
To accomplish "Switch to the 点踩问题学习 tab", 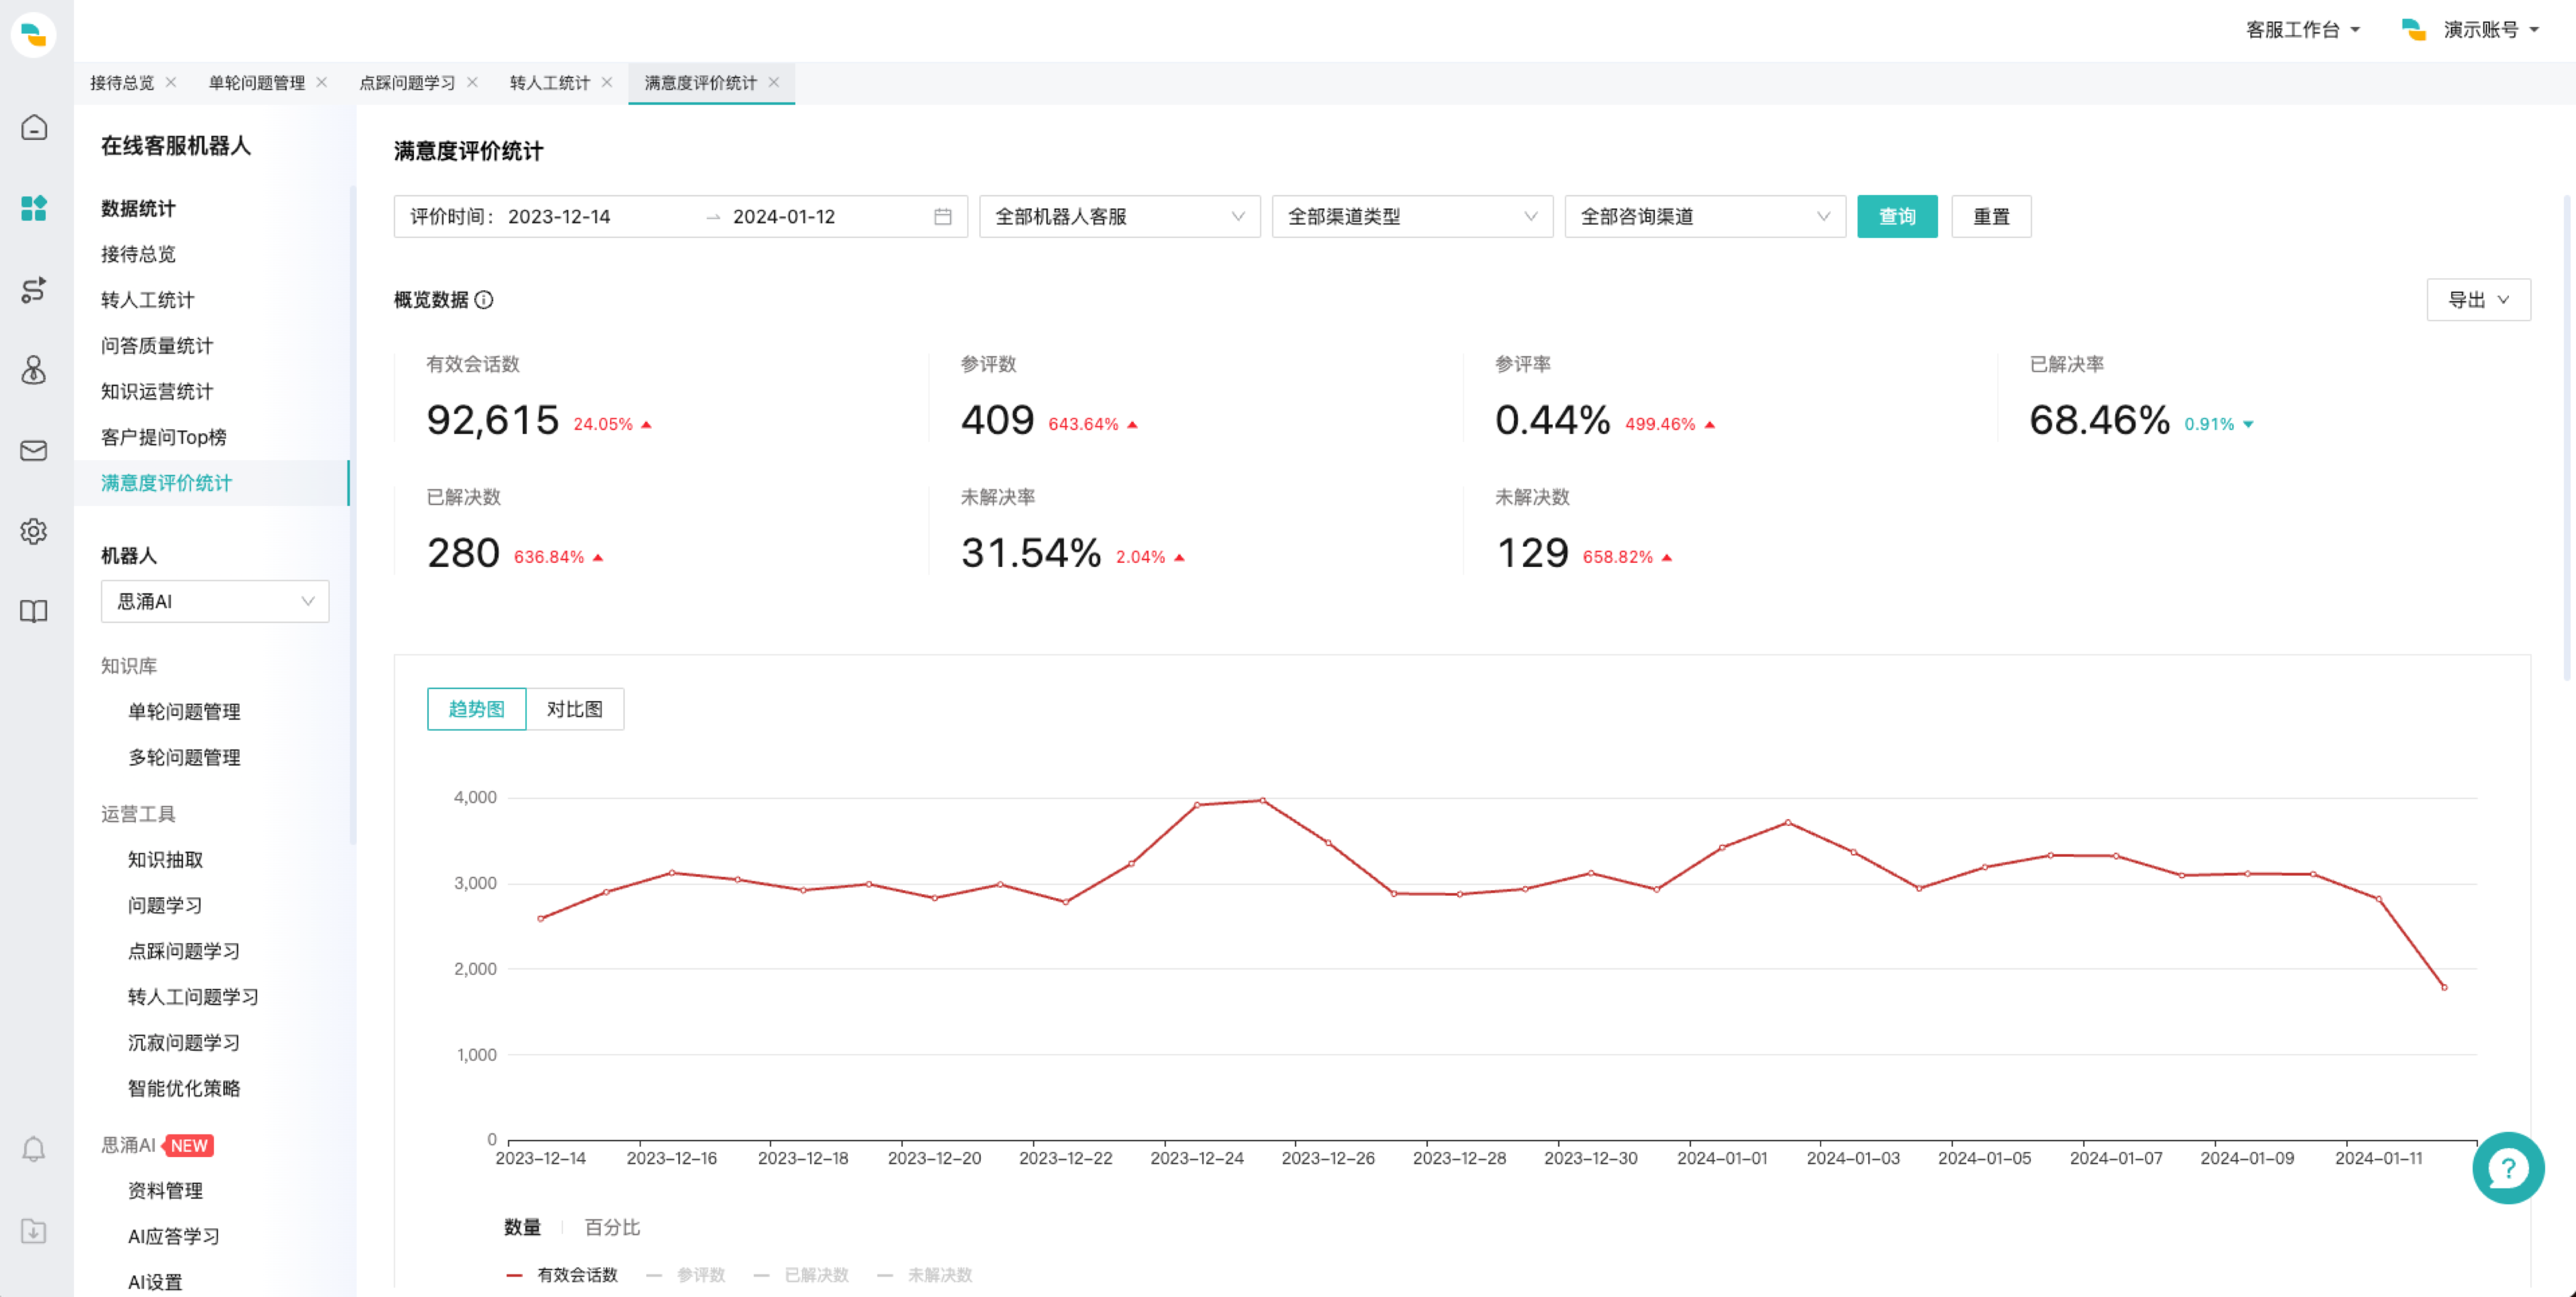I will pos(407,82).
